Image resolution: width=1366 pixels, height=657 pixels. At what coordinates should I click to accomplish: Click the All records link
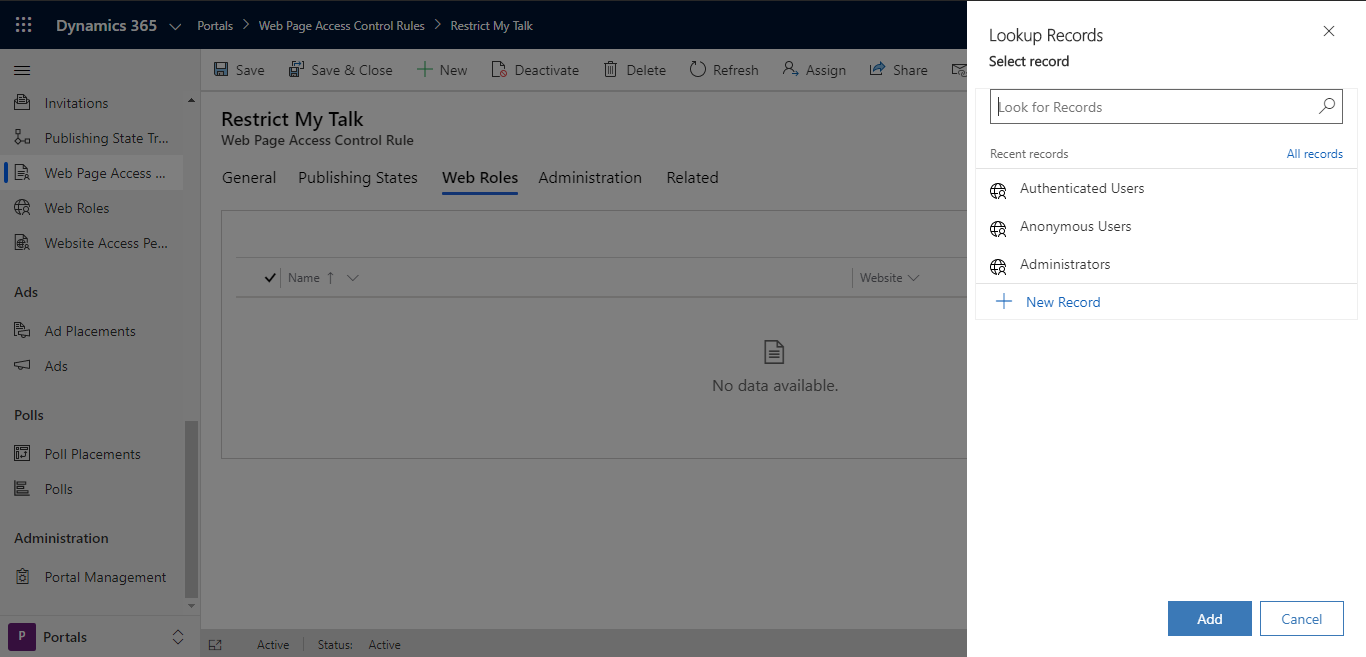tap(1314, 154)
